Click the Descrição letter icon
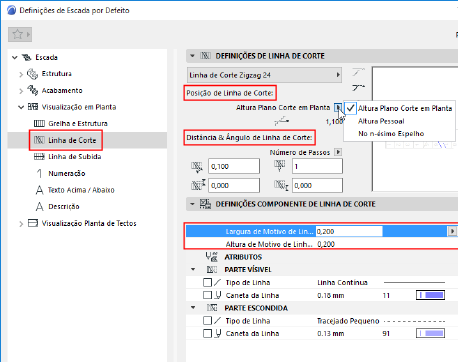The image size is (458, 362). click(x=39, y=207)
